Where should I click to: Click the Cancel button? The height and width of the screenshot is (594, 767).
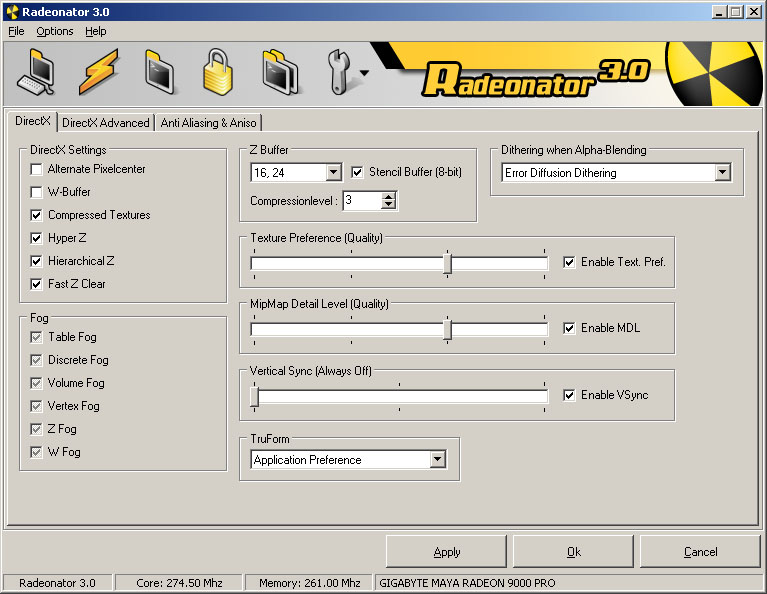[700, 552]
